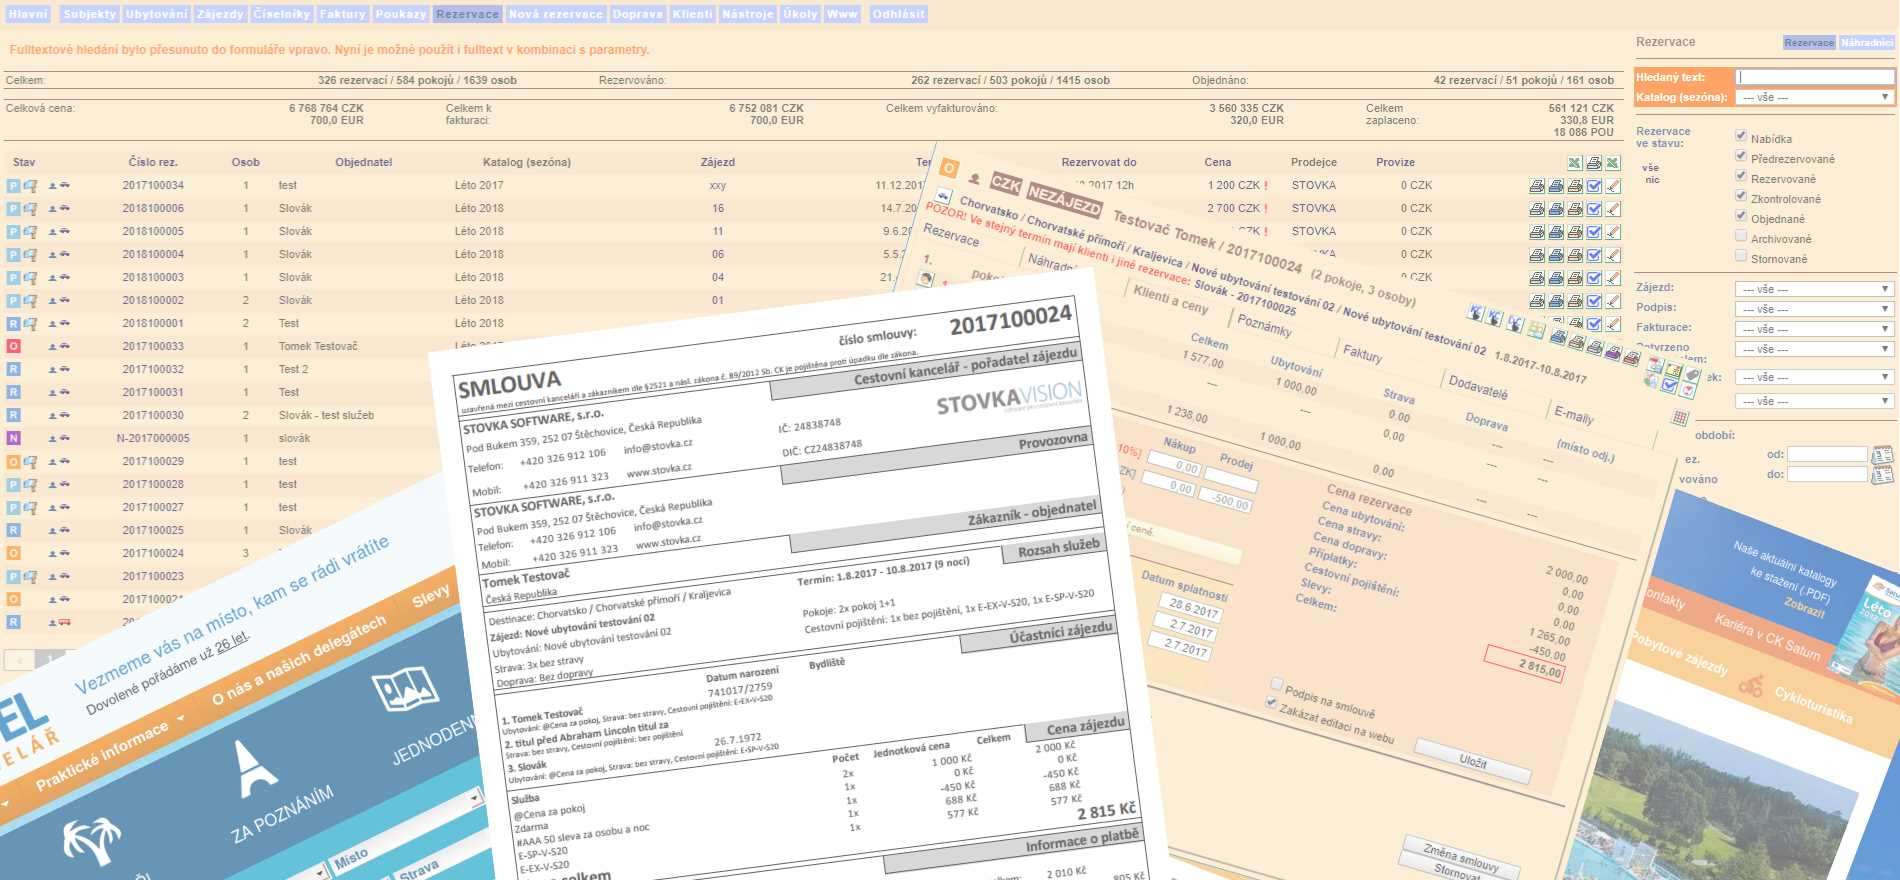This screenshot has height=880, width=1900.
Task: Open the Katalog (sezóna) dropdown
Action: (1814, 97)
